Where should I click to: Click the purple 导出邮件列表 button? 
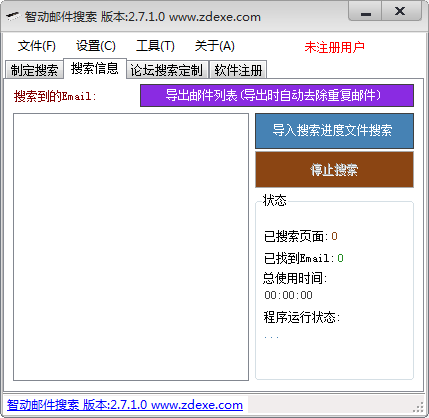click(x=277, y=96)
